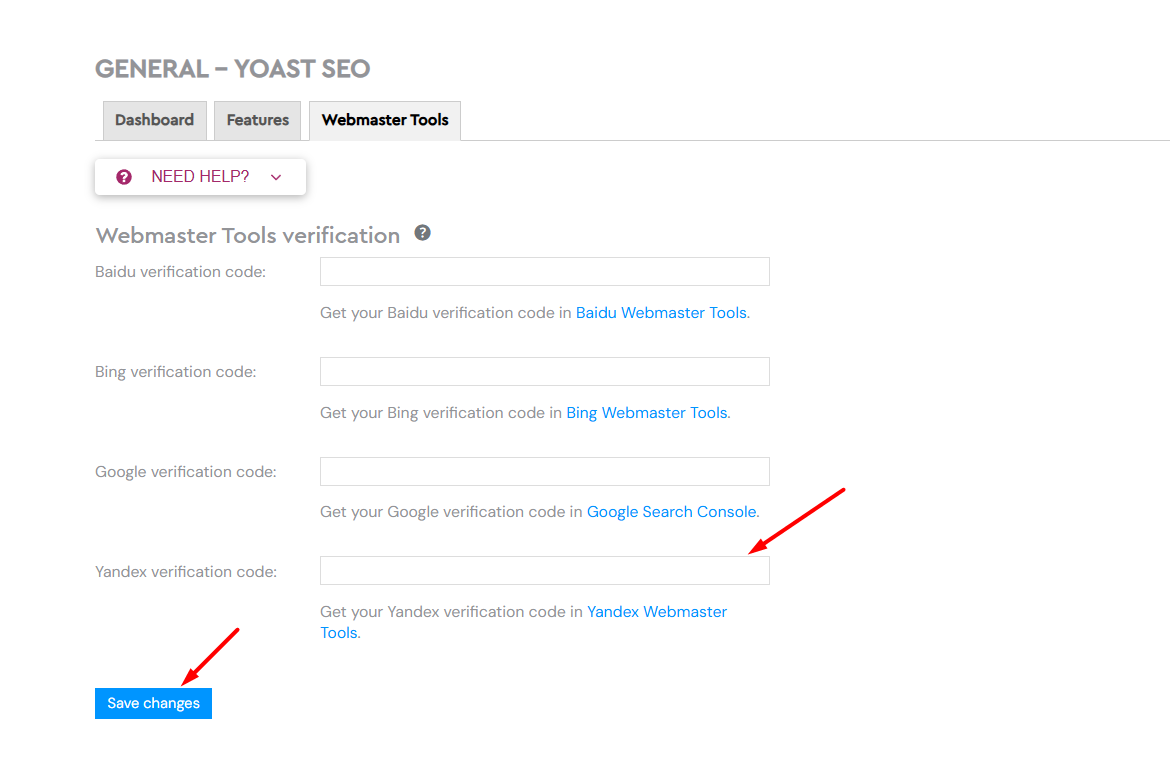The image size is (1170, 763).
Task: Click the purple question mark icon in Need Help
Action: [124, 177]
